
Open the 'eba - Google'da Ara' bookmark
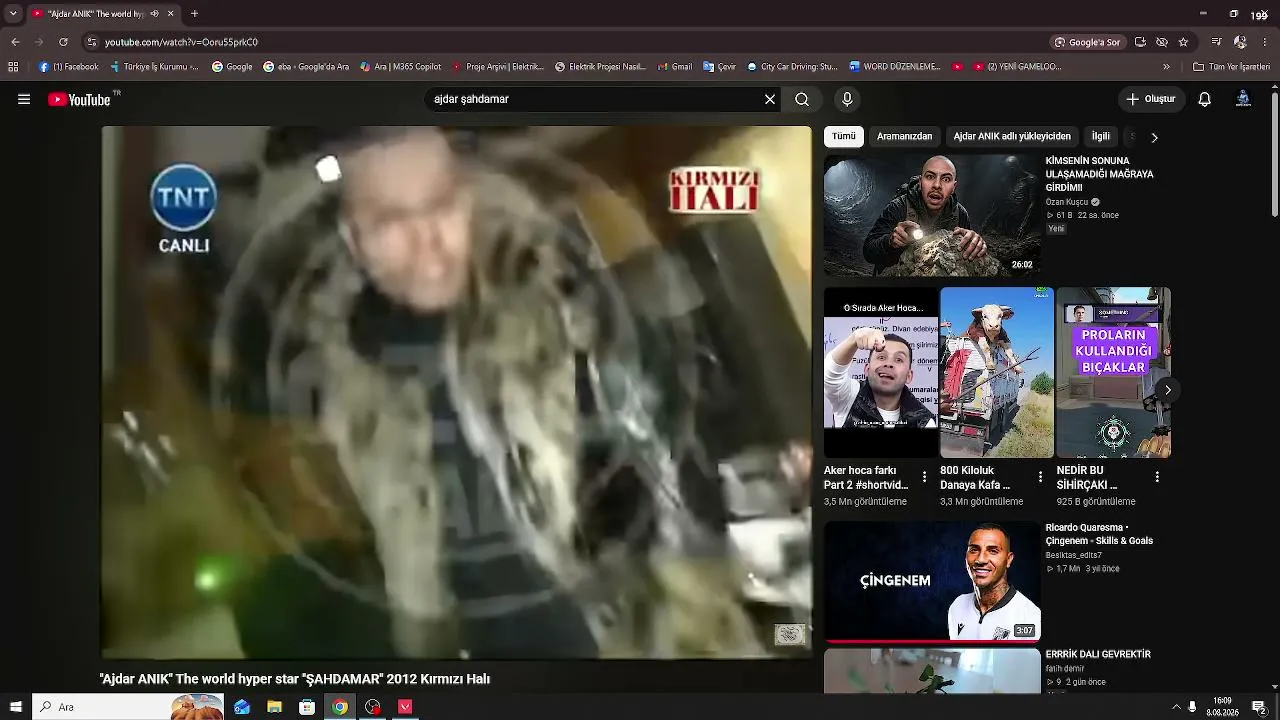(306, 67)
